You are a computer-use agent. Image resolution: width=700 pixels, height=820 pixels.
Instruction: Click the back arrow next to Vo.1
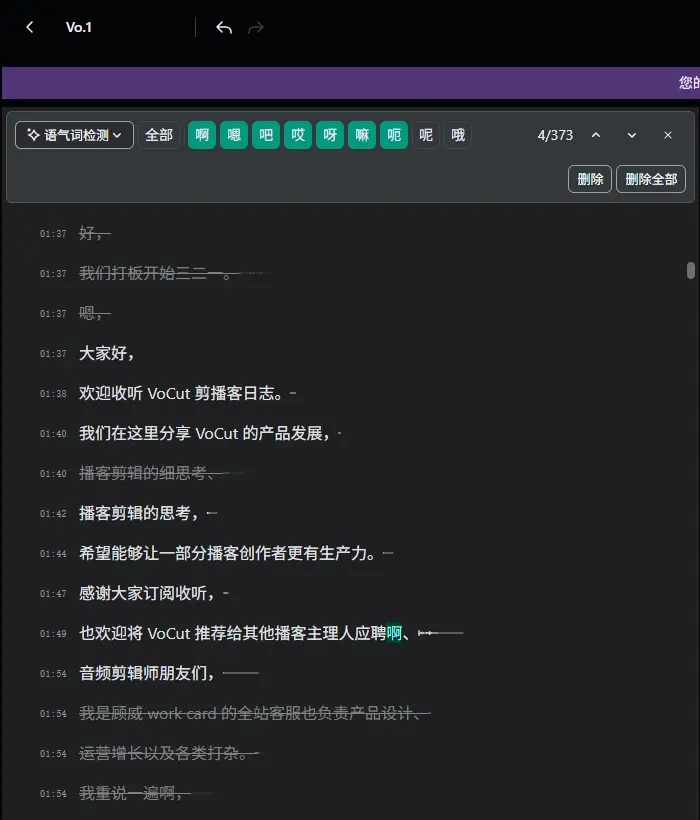pyautogui.click(x=30, y=27)
